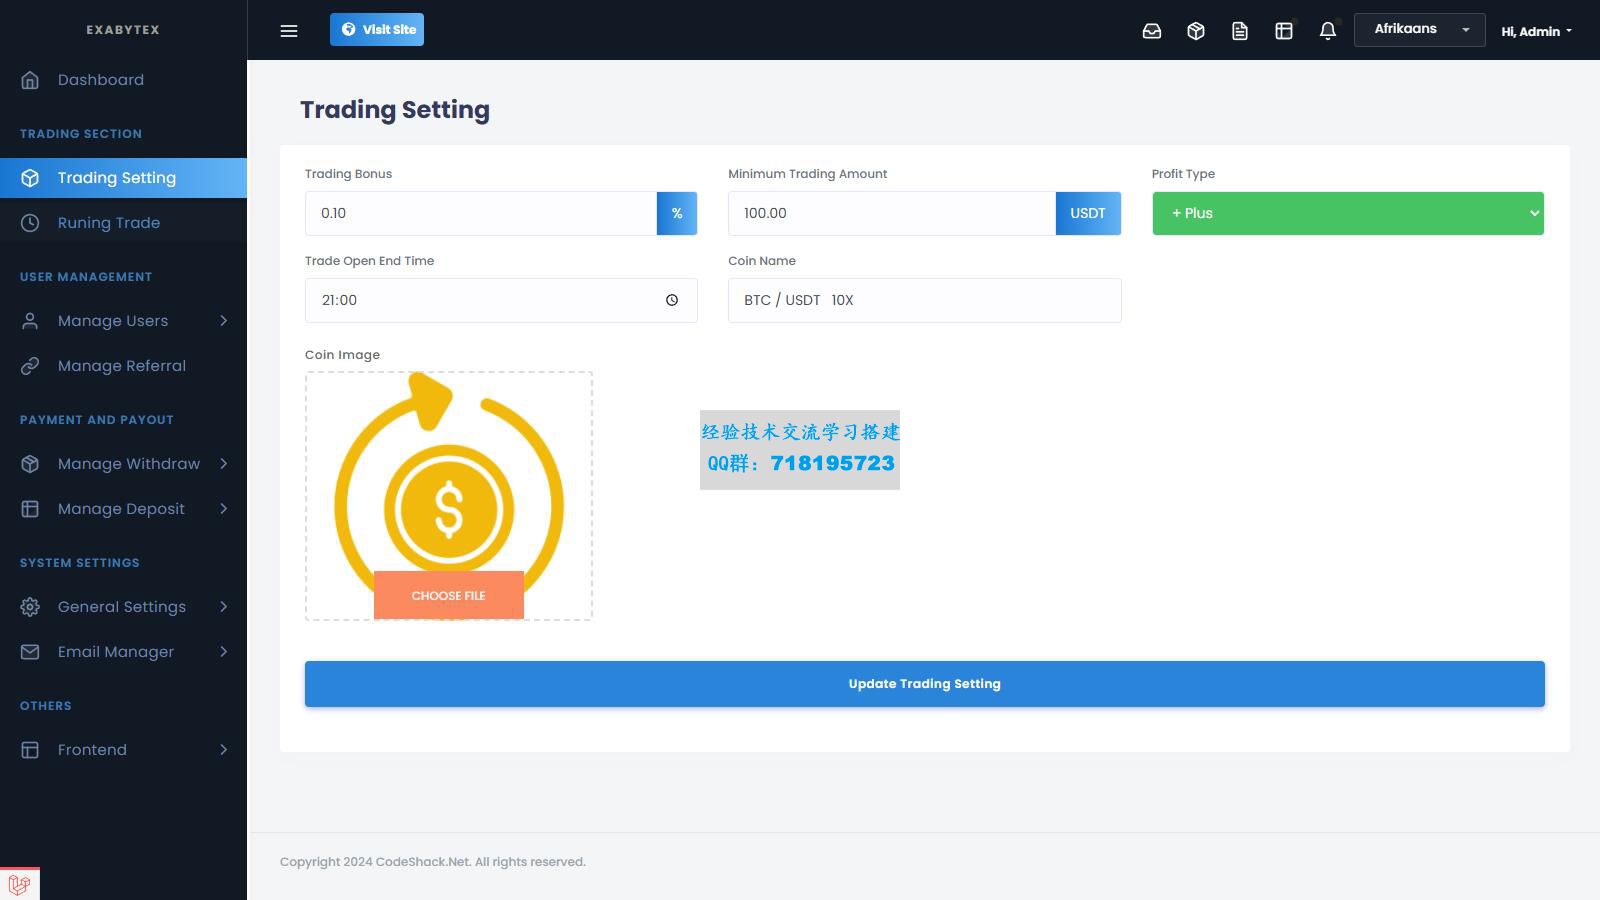Image resolution: width=1600 pixels, height=900 pixels.
Task: Click the Profit Type label
Action: click(x=1183, y=174)
